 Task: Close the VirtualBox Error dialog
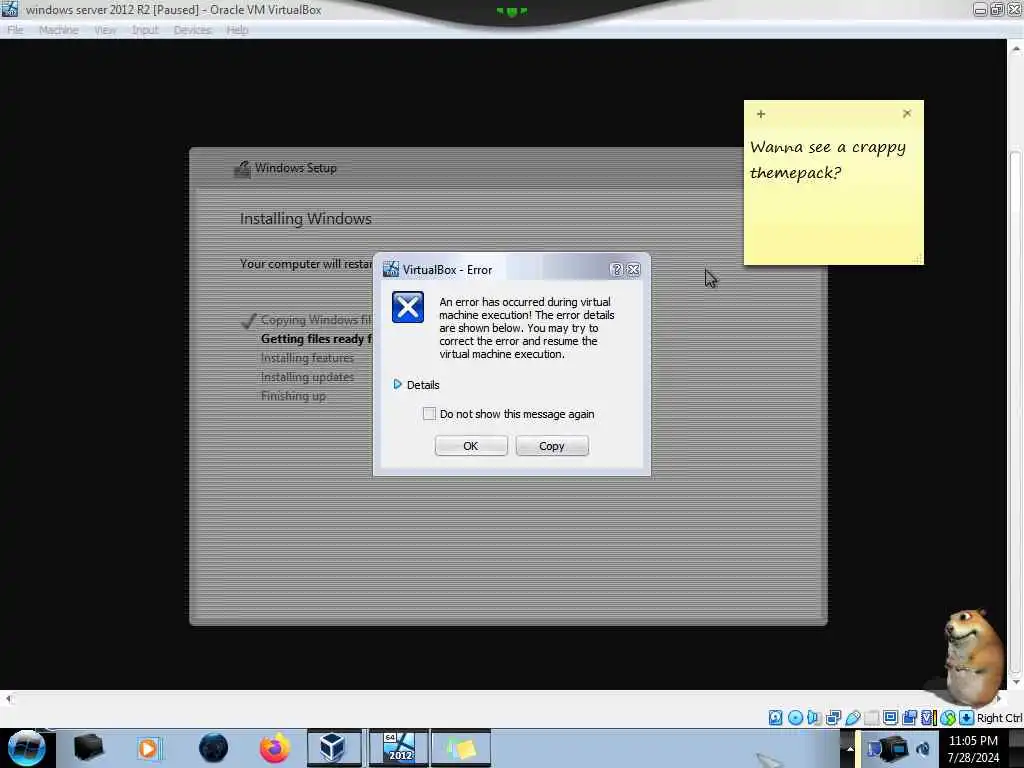pos(633,270)
